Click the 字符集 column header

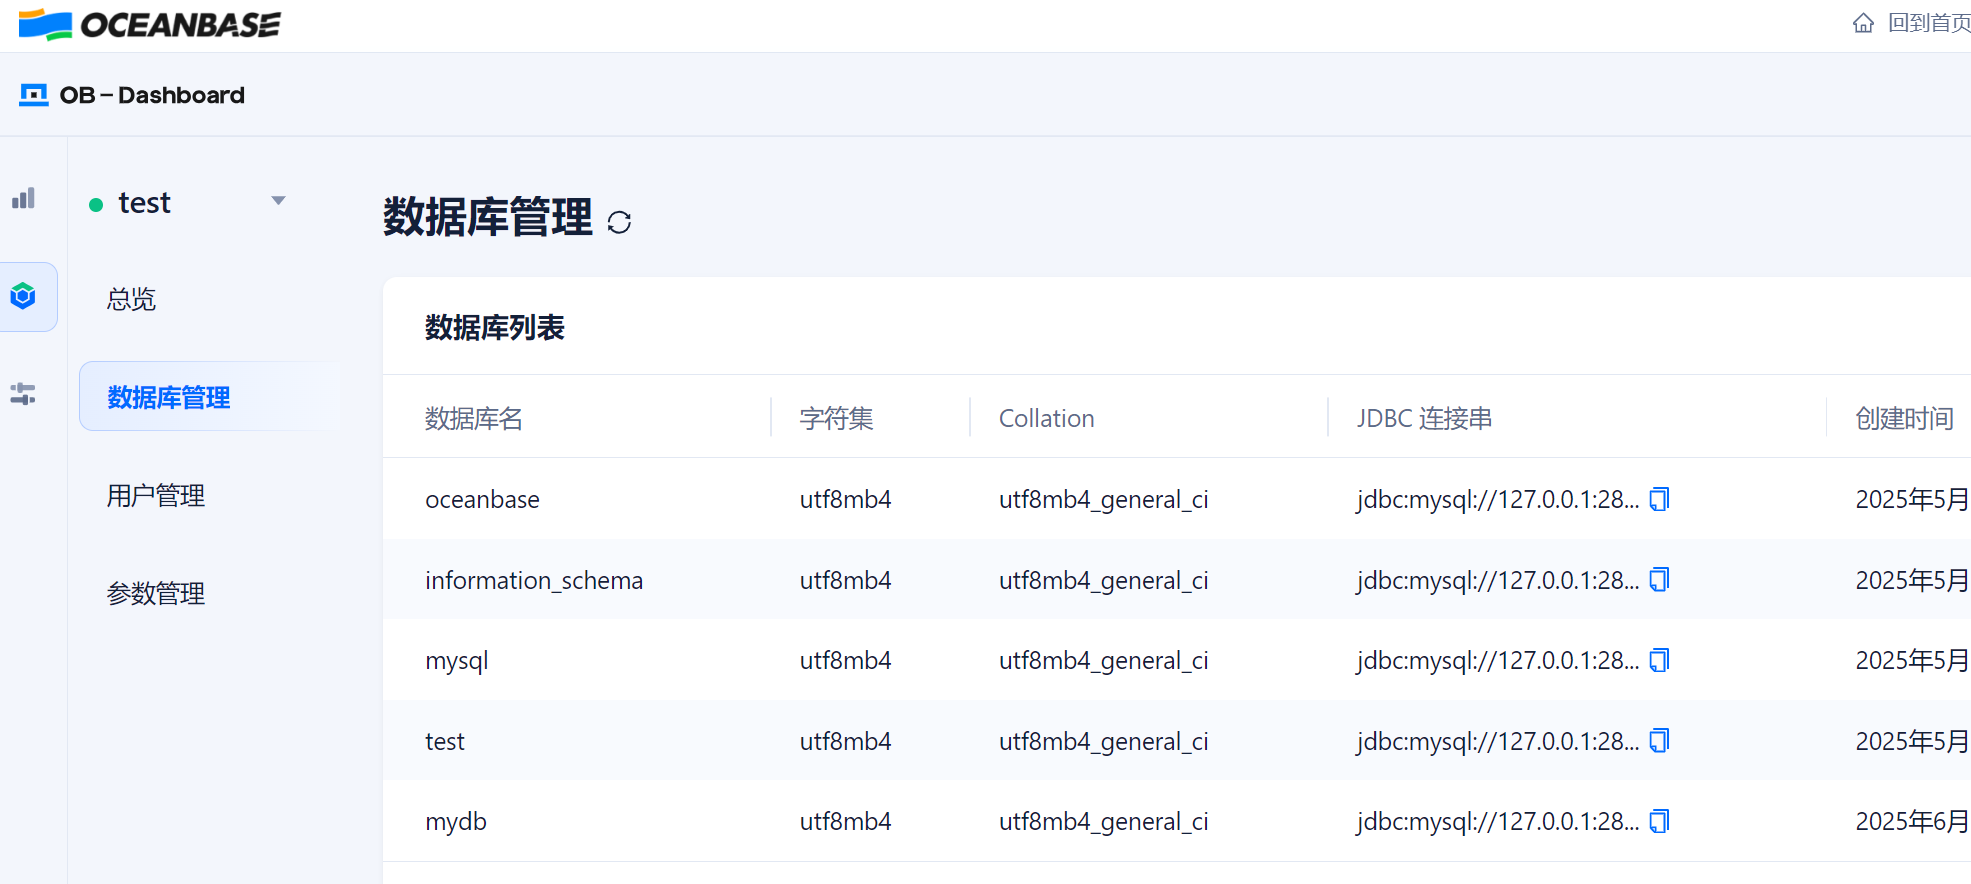pos(837,418)
